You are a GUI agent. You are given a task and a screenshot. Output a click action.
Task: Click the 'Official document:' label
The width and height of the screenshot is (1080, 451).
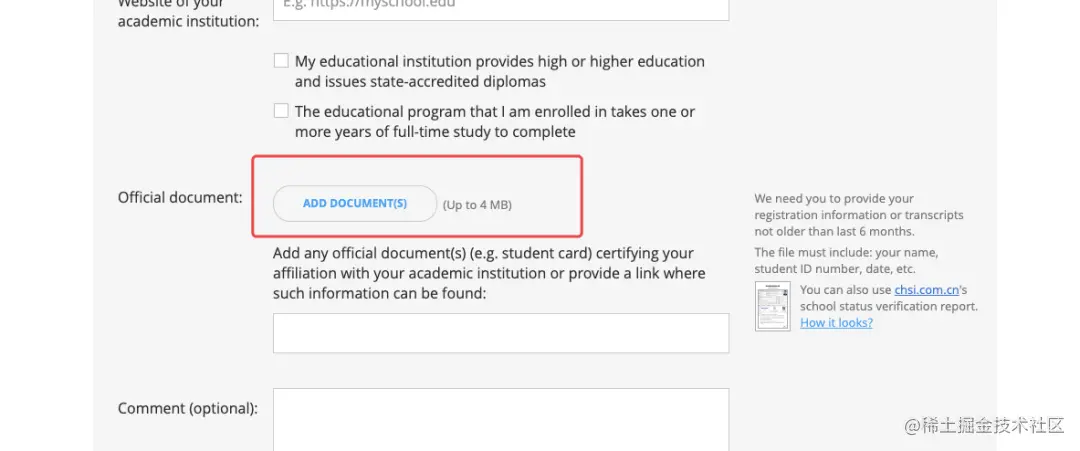point(180,197)
